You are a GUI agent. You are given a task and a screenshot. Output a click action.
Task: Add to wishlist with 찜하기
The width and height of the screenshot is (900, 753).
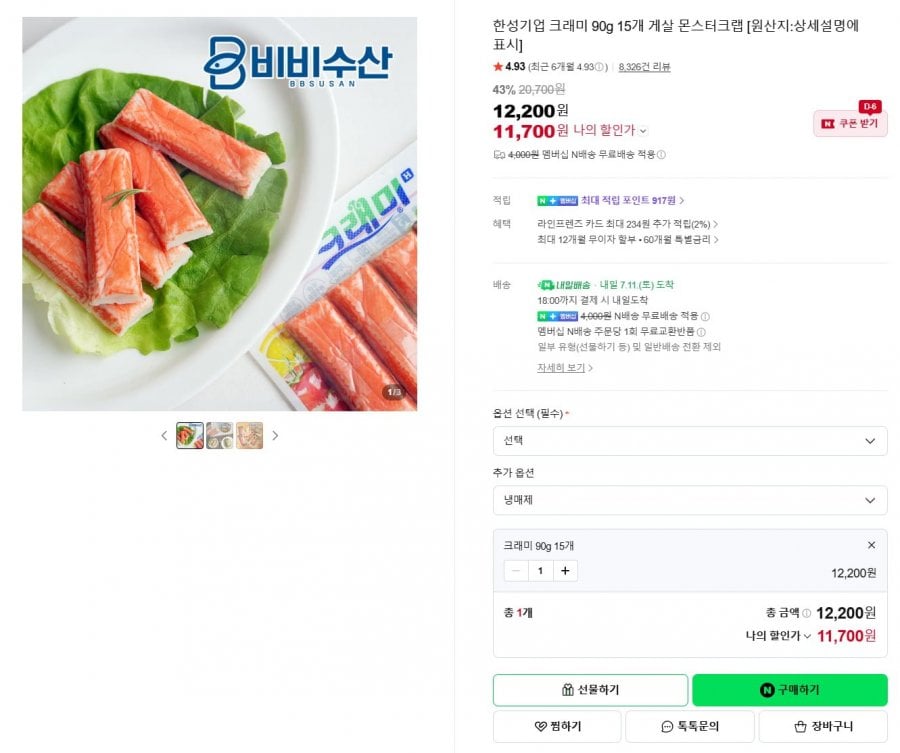coord(557,727)
